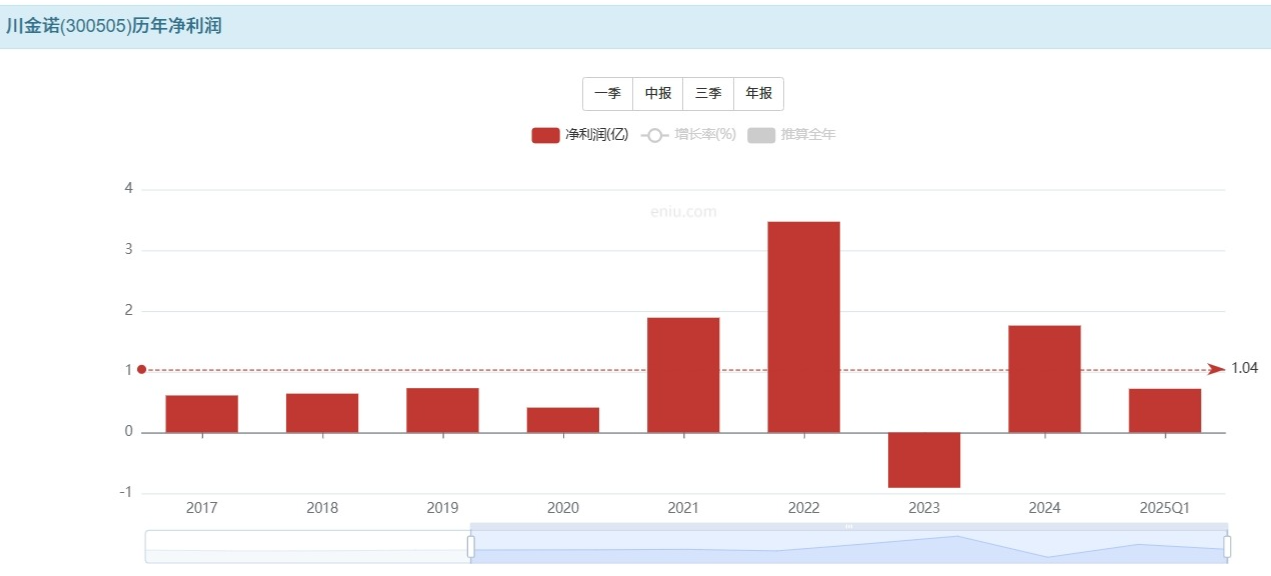The height and width of the screenshot is (576, 1271).
Task: Click the arrowhead at average line end
Action: (1217, 369)
